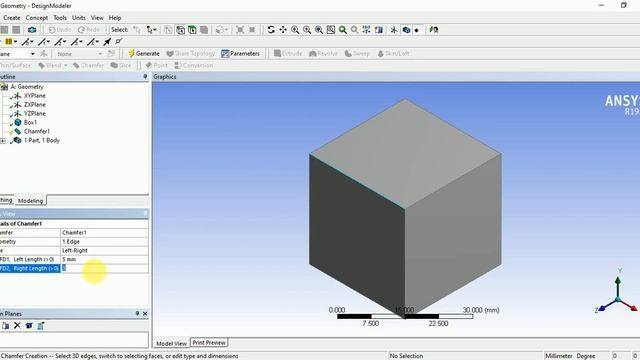Click the Revolve feature button
Screen dimensions: 640x360
click(323, 53)
